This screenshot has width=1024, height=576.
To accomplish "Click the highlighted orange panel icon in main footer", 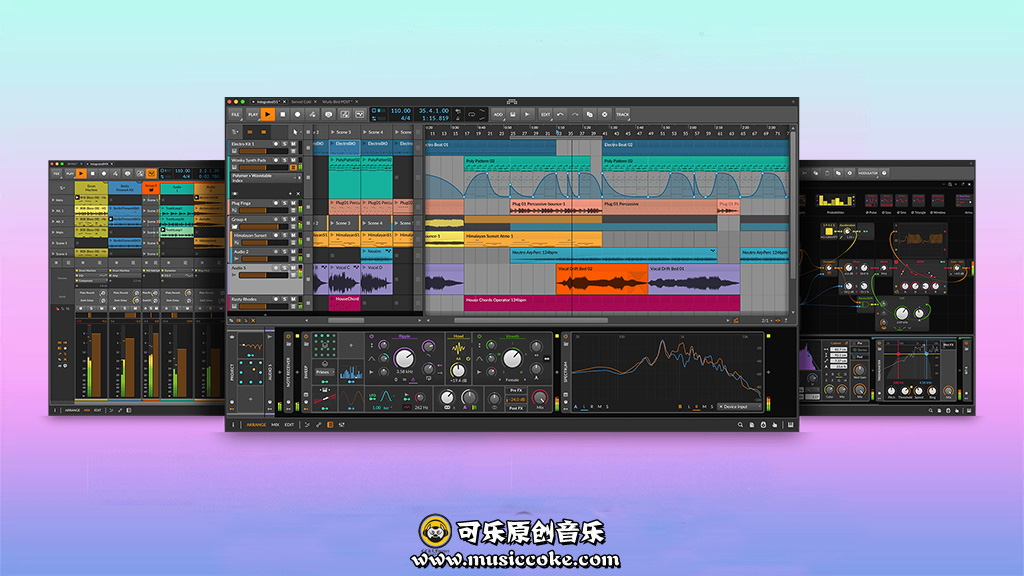I will (x=330, y=425).
